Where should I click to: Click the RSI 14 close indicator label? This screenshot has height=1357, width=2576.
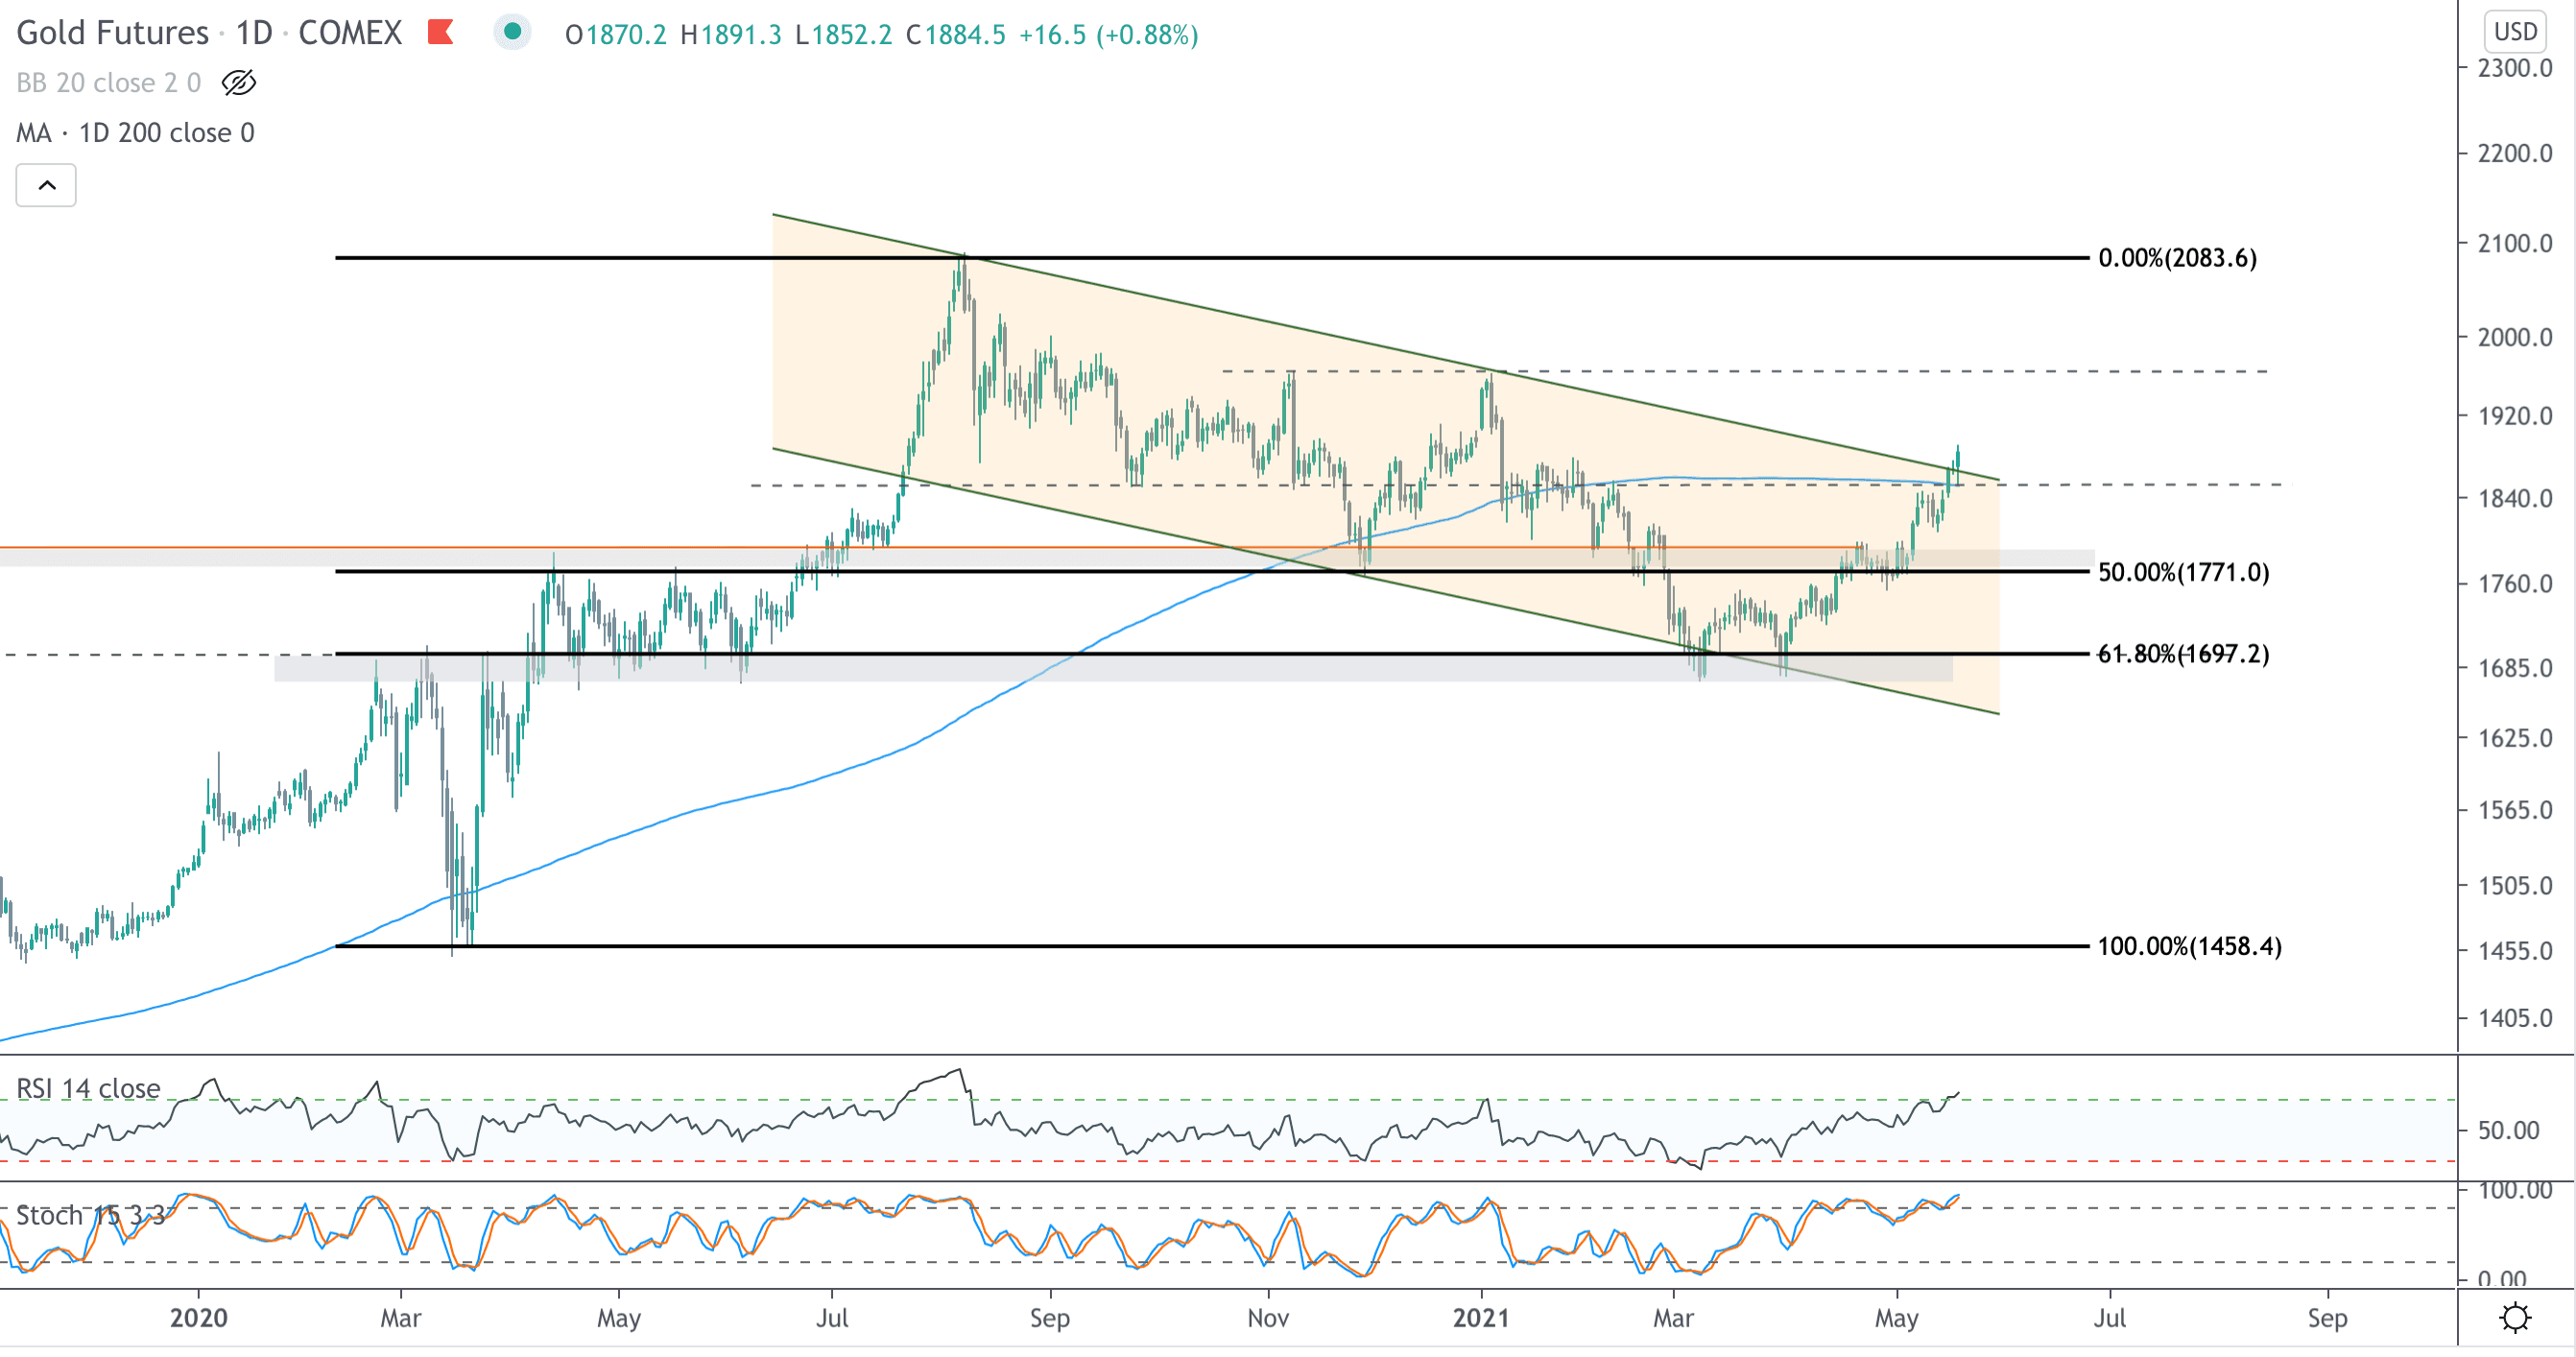point(88,1088)
